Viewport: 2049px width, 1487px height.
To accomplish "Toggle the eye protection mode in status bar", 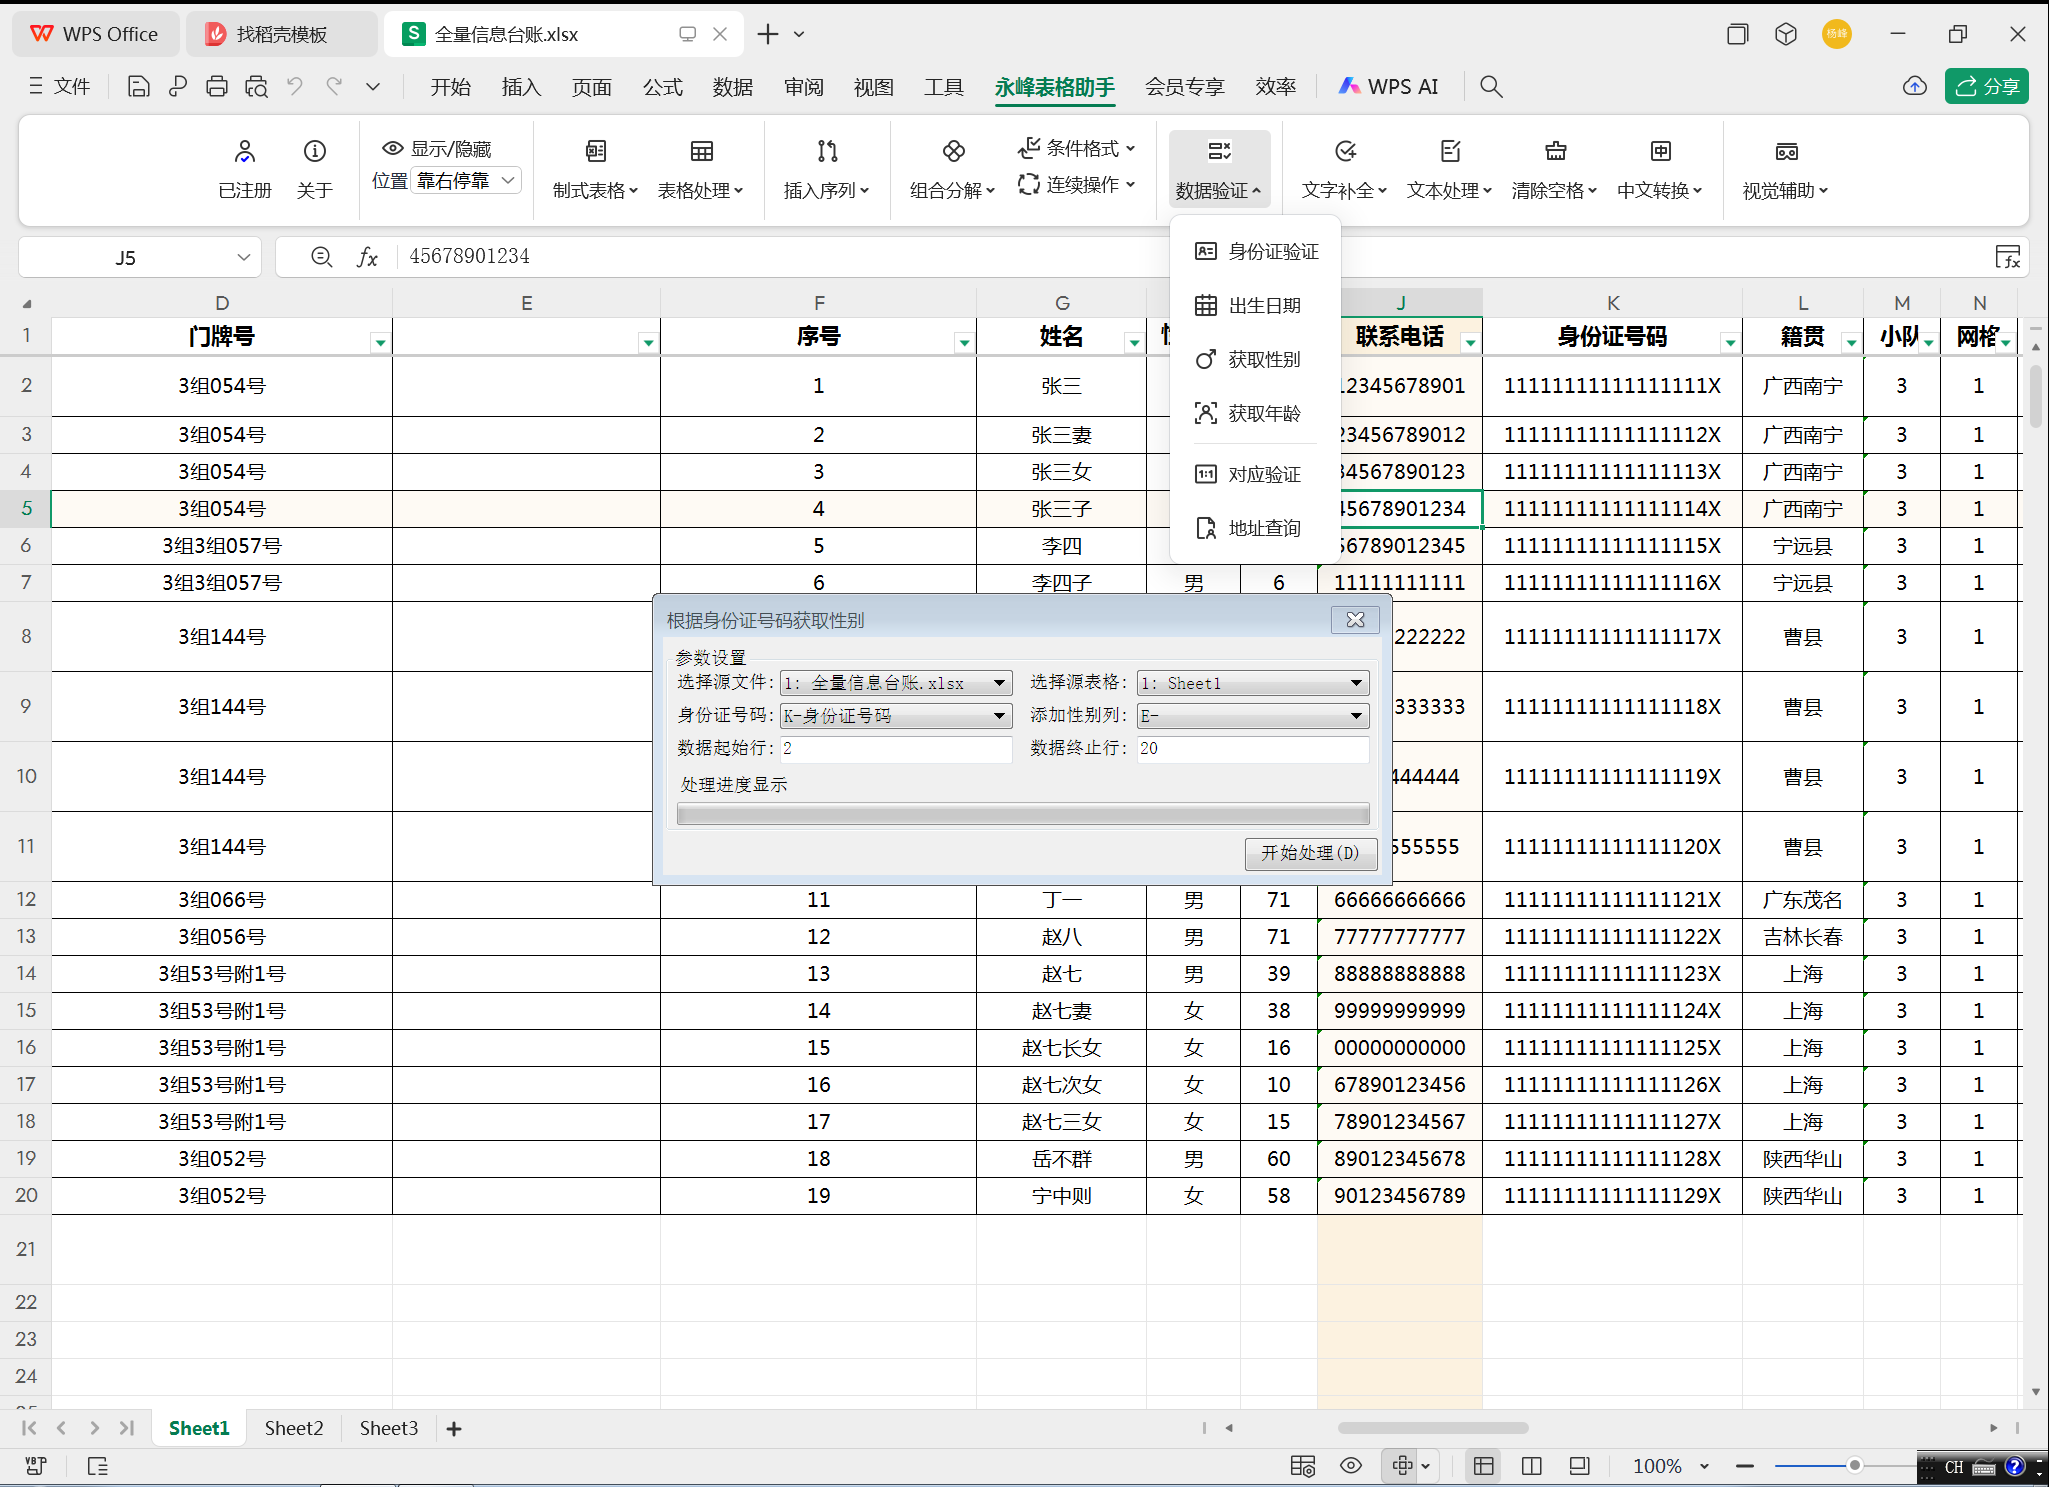I will point(1351,1466).
